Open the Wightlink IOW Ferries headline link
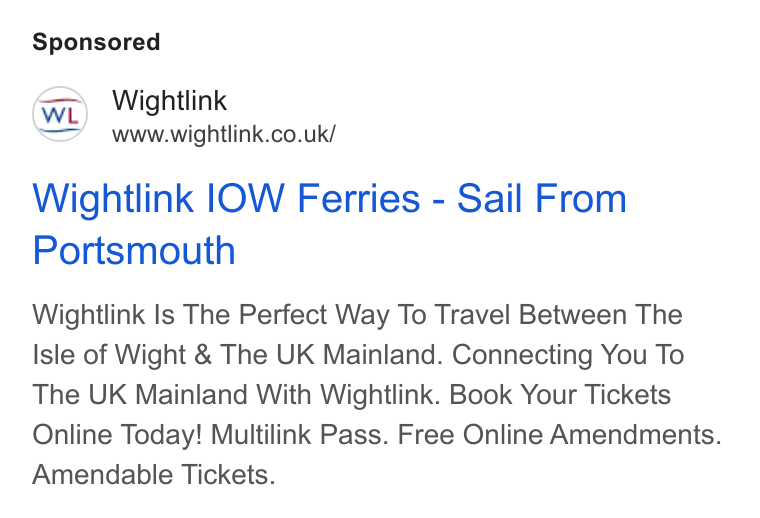Viewport: 760px width, 518px height. tap(330, 224)
